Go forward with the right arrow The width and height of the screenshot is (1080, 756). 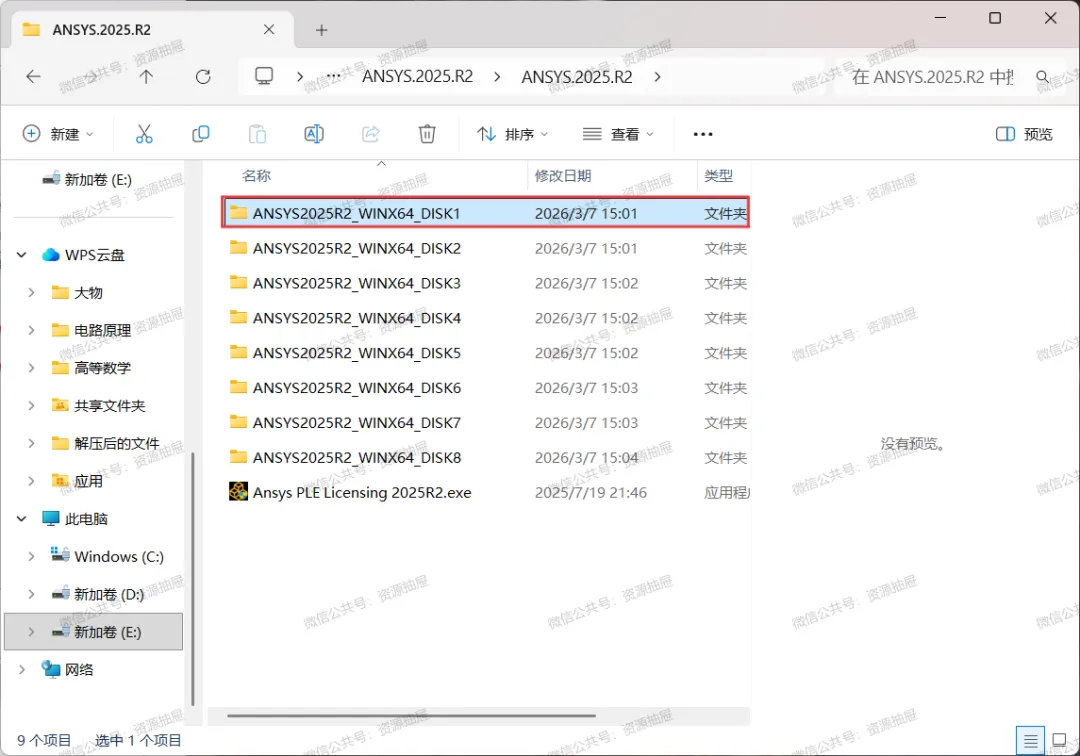(90, 76)
